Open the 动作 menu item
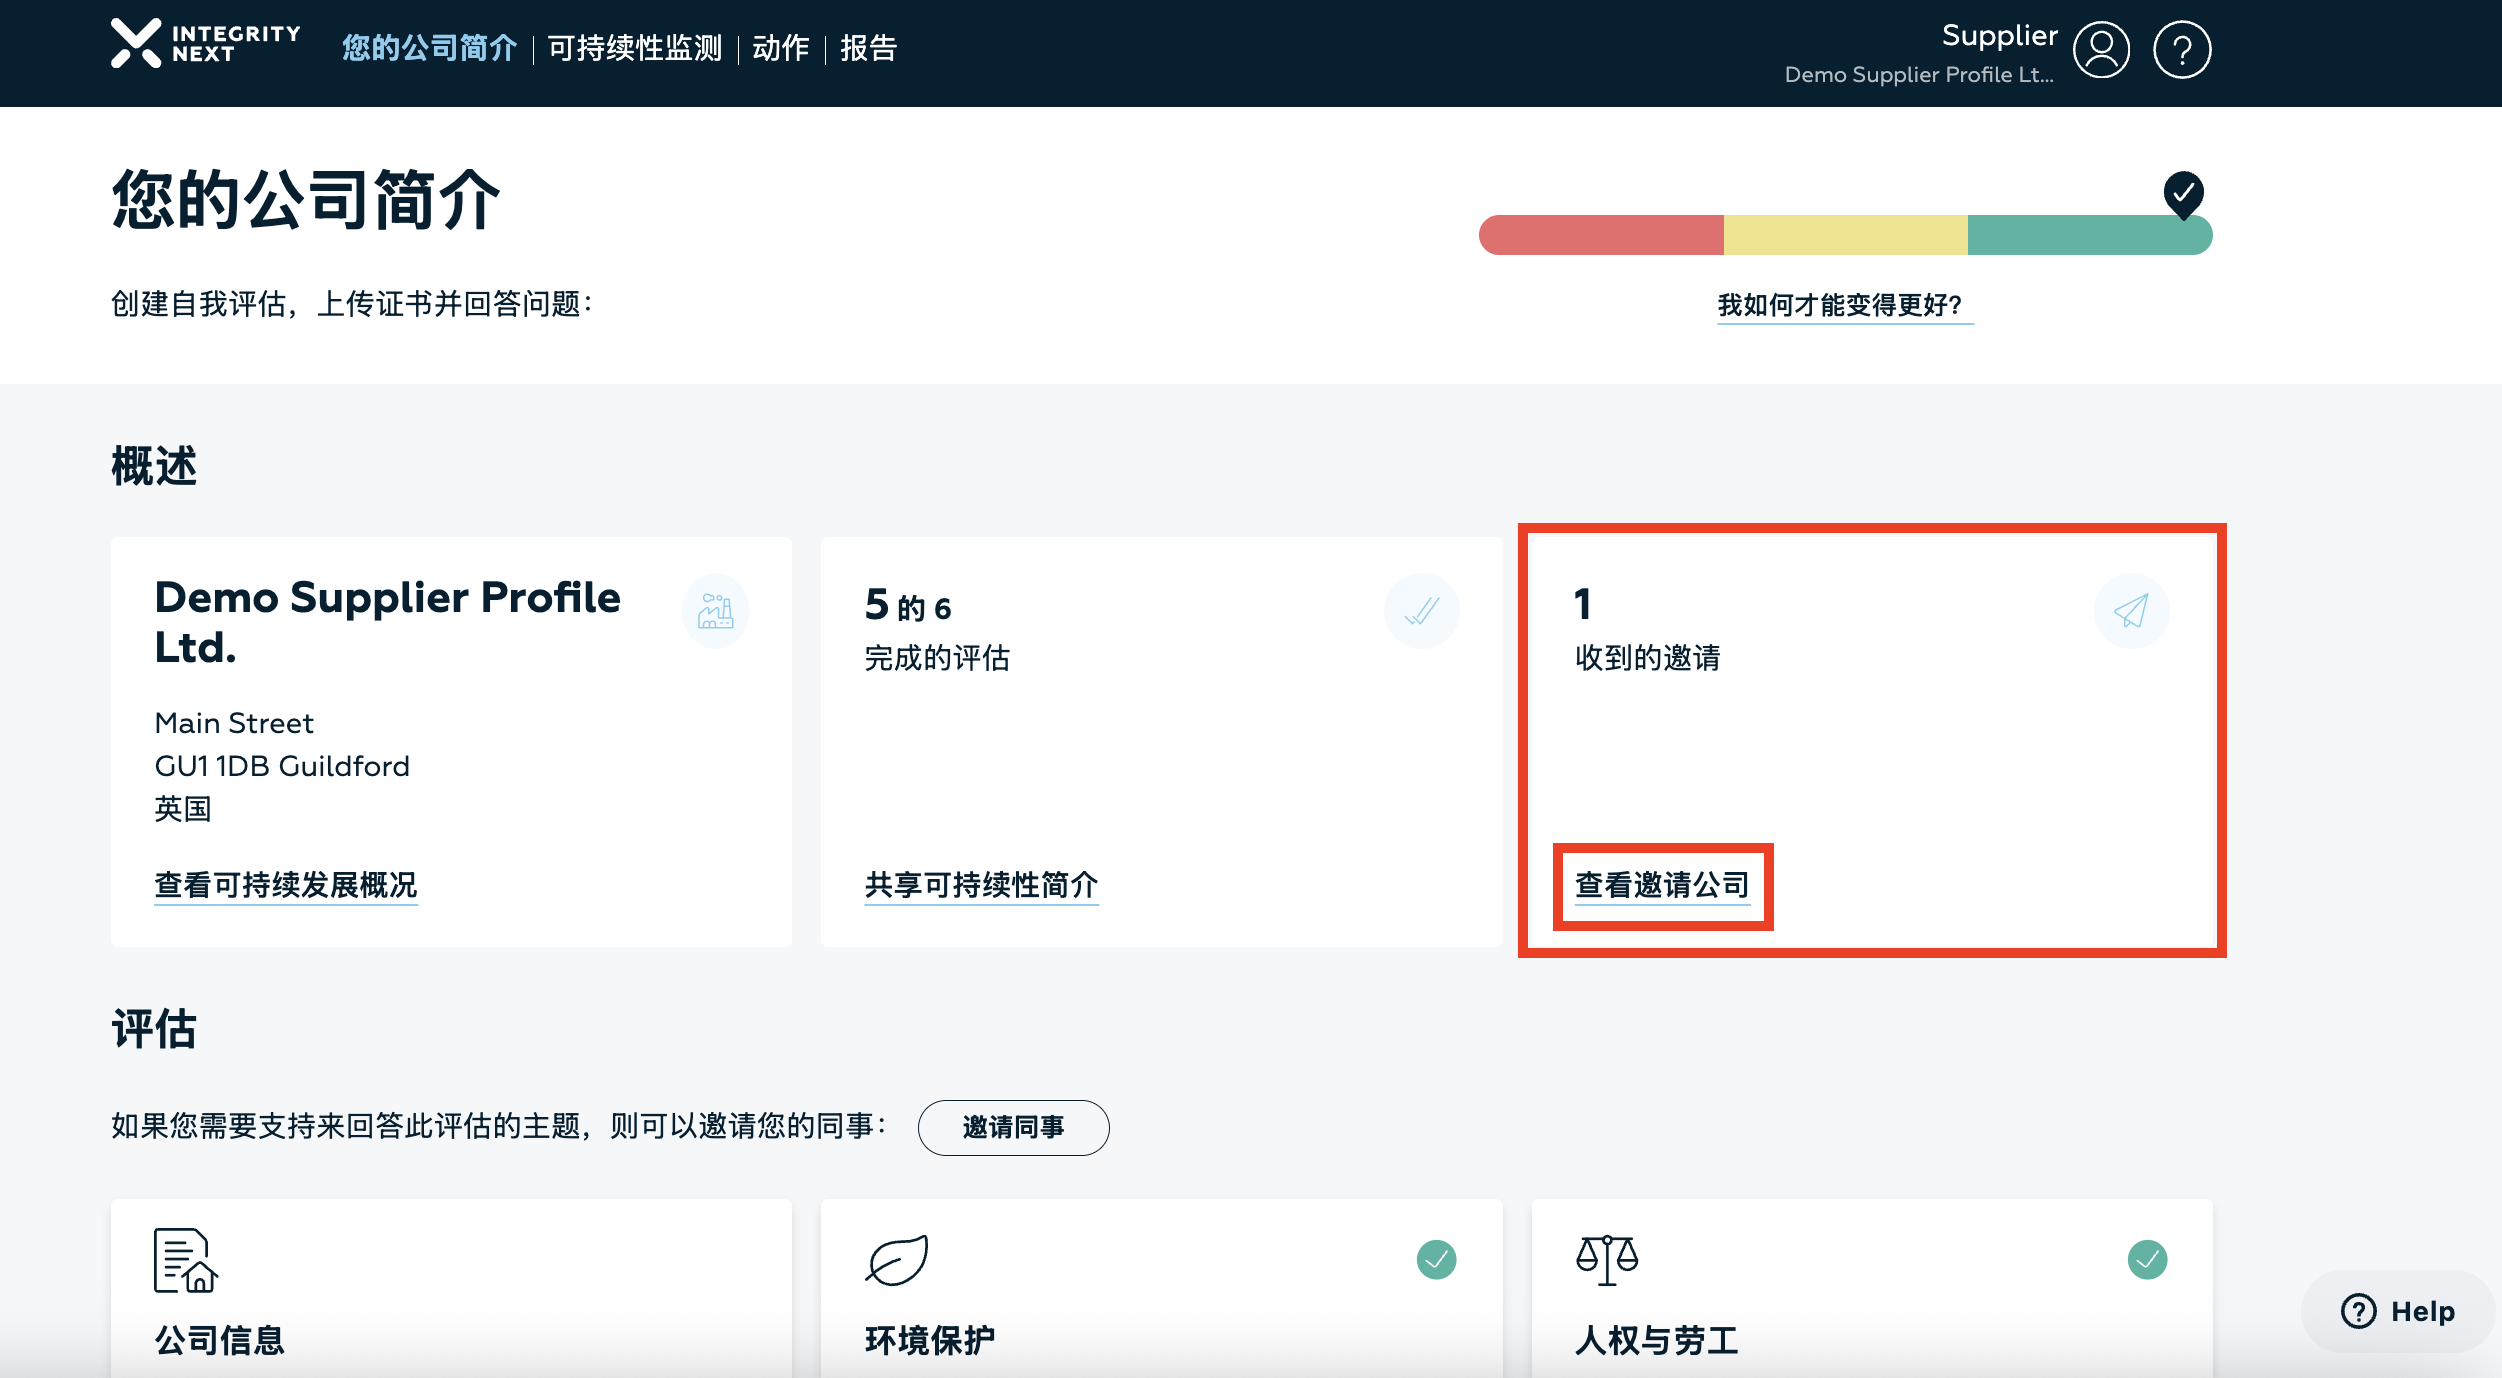This screenshot has height=1378, width=2502. pyautogui.click(x=781, y=48)
